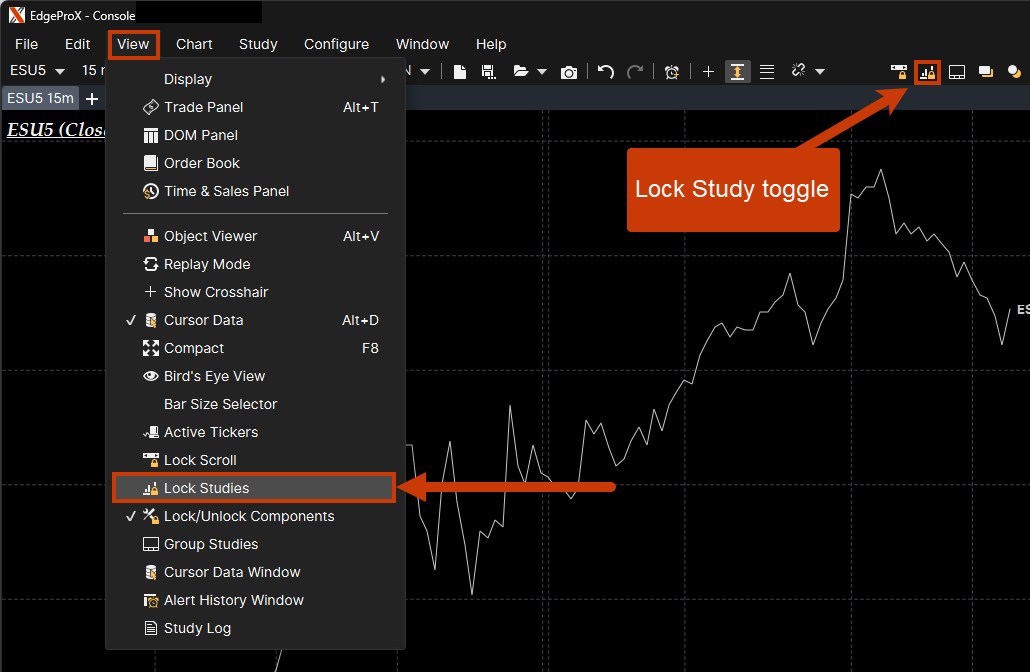Click the Lock Study toggle in the toolbar
The image size is (1030, 672).
(x=927, y=72)
